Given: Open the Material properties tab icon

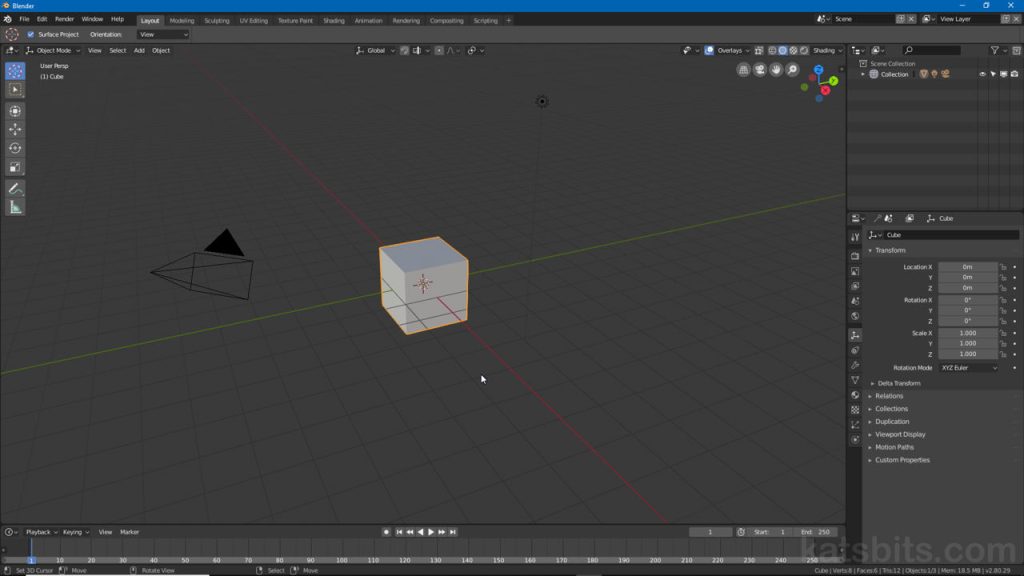Looking at the screenshot, I should [x=855, y=395].
